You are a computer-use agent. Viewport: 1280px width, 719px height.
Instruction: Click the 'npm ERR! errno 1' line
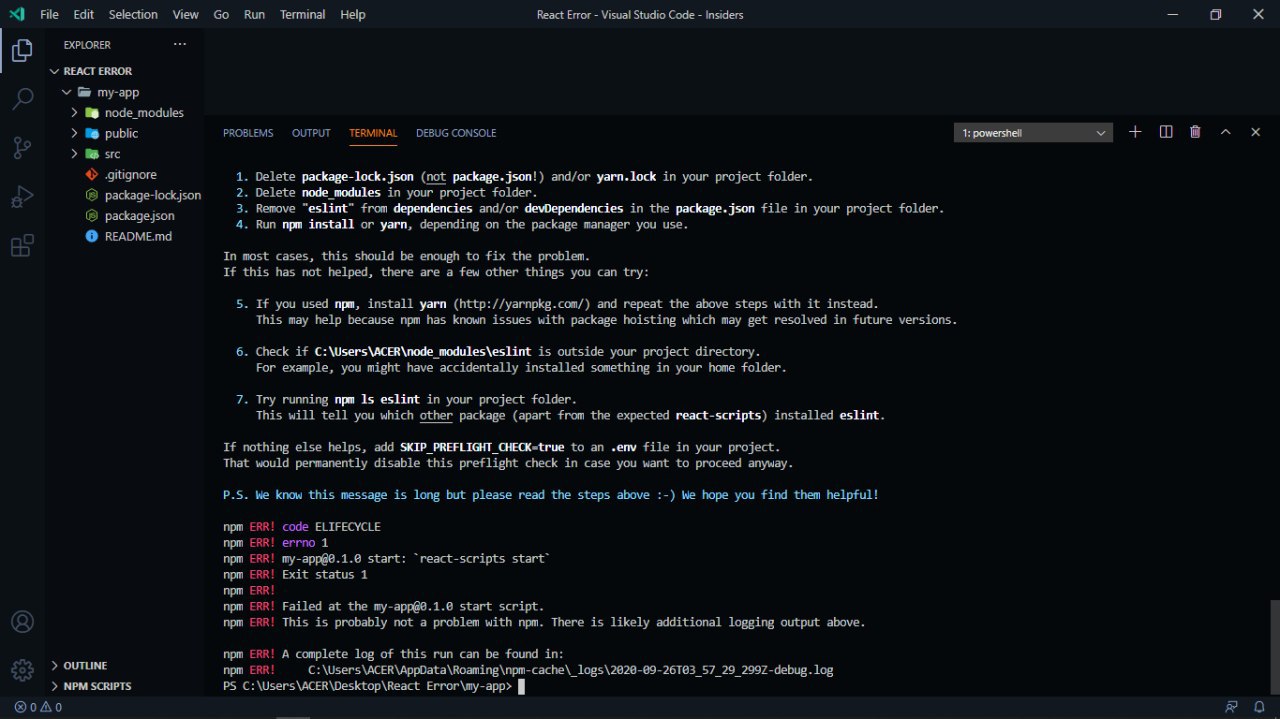[275, 543]
